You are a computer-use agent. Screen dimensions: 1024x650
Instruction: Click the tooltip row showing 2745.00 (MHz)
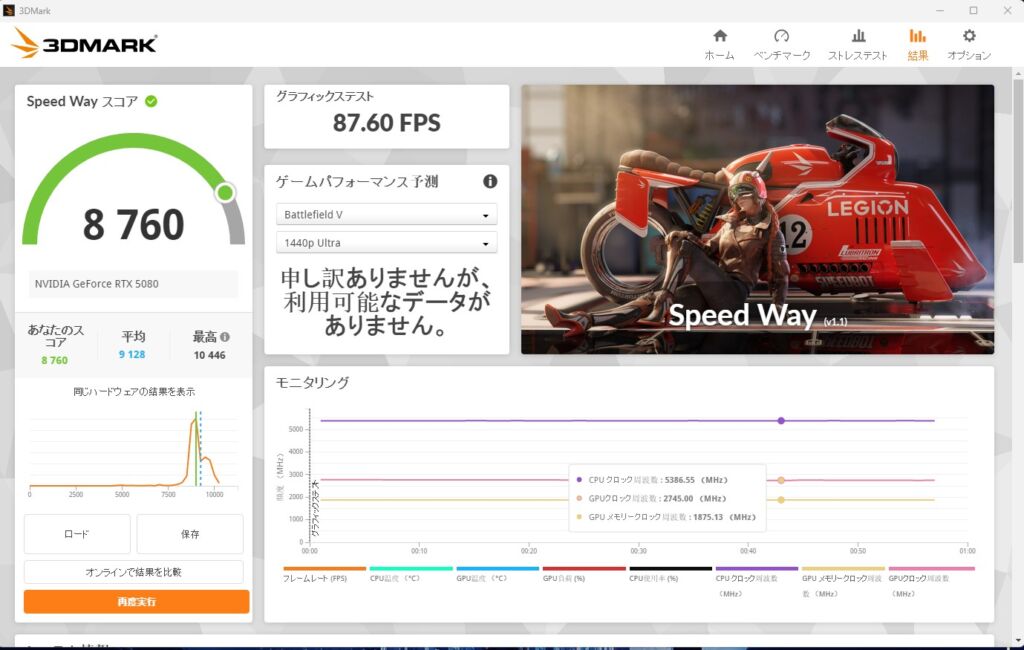[653, 498]
